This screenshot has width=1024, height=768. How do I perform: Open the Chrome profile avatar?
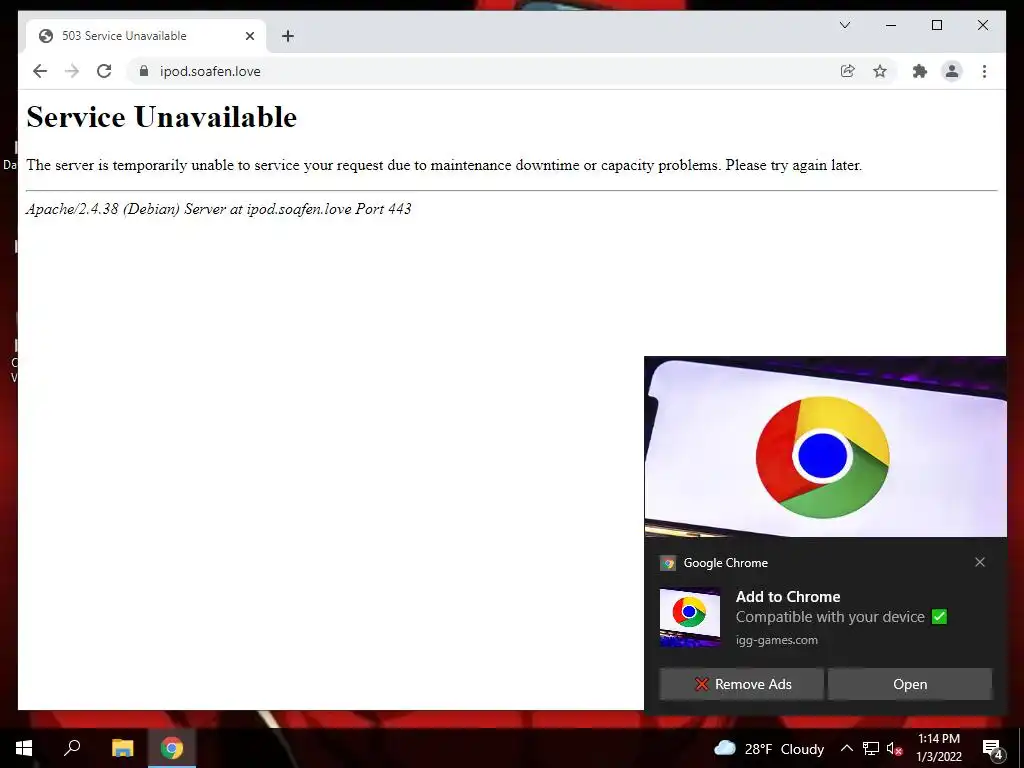point(952,71)
